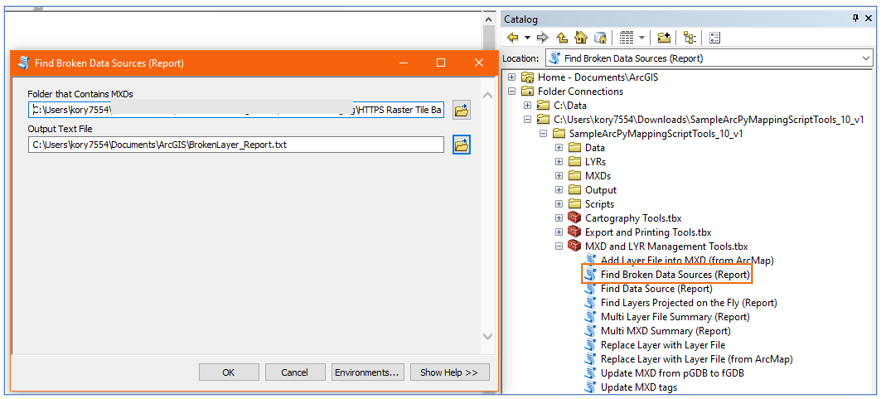Select Find Broken Data Sources (Report) tool
This screenshot has width=883, height=399.
pyautogui.click(x=675, y=275)
